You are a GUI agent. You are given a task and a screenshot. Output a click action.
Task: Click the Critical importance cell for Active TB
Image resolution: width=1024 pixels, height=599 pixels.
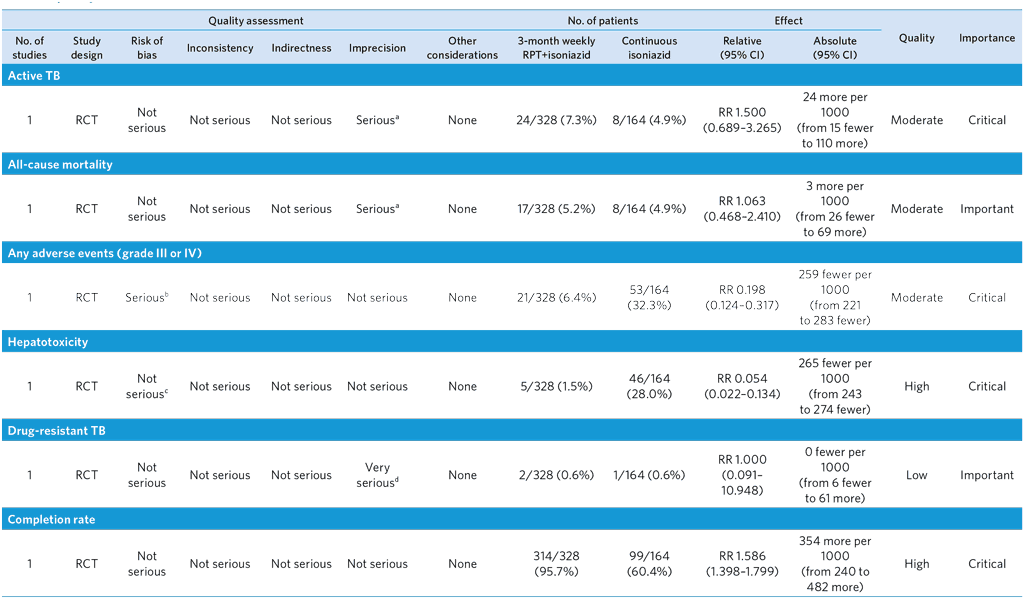[987, 119]
